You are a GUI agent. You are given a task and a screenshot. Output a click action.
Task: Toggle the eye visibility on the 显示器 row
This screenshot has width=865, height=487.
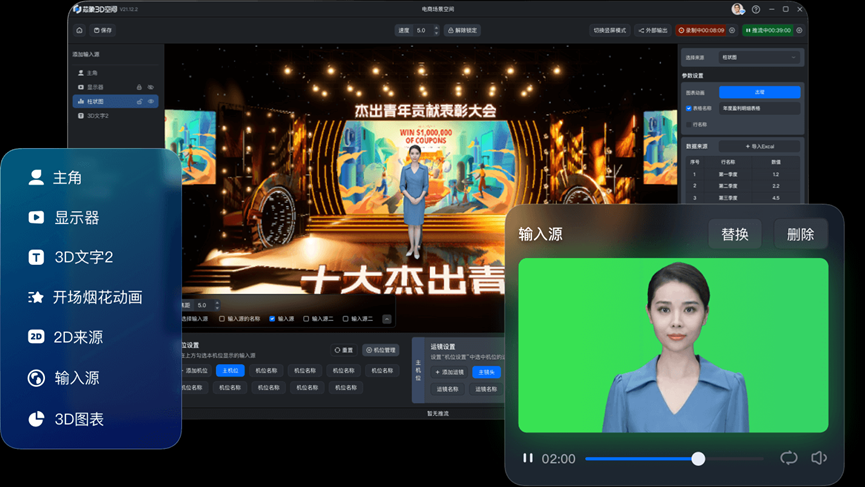151,87
